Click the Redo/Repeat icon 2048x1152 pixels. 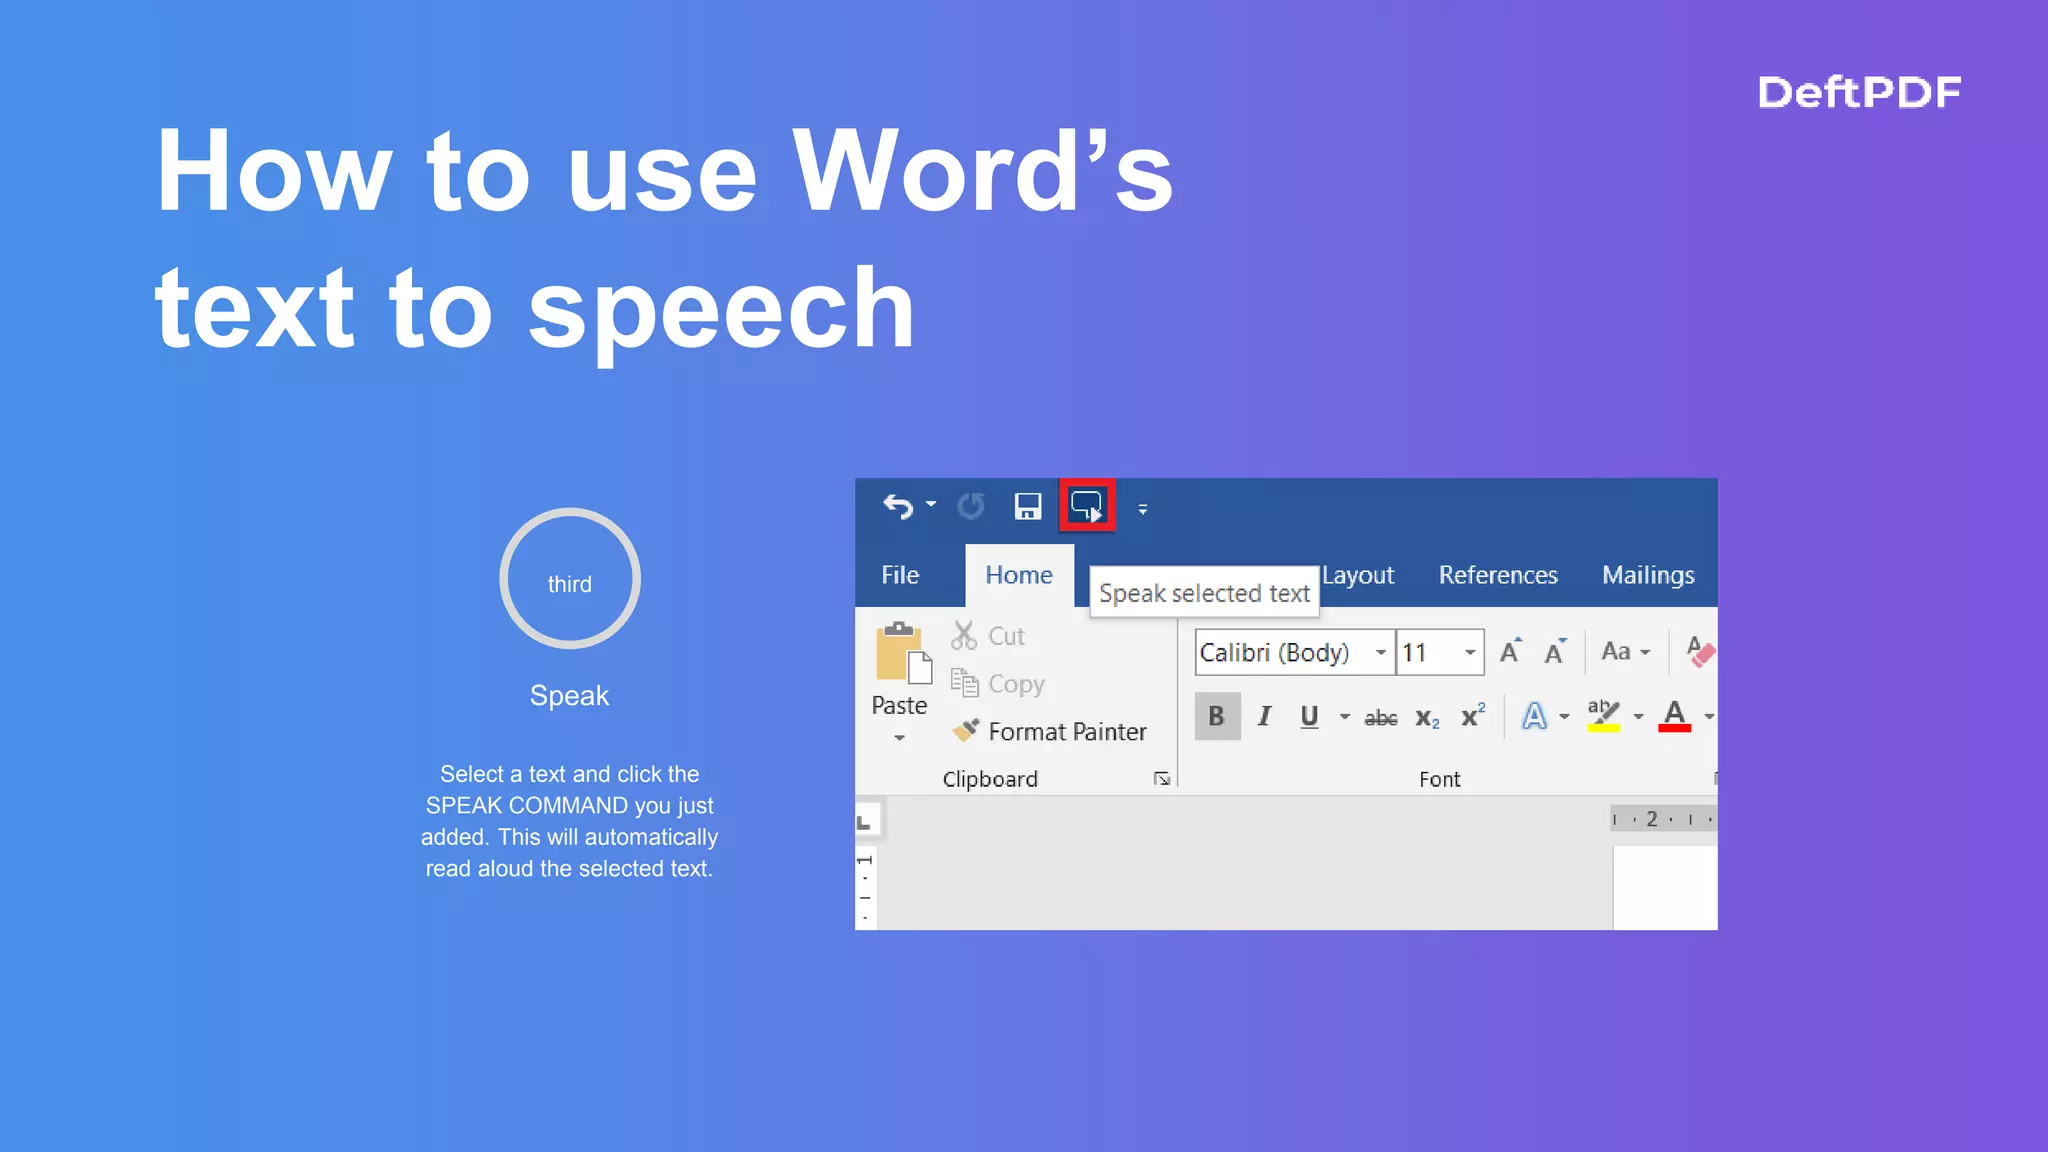pos(970,507)
